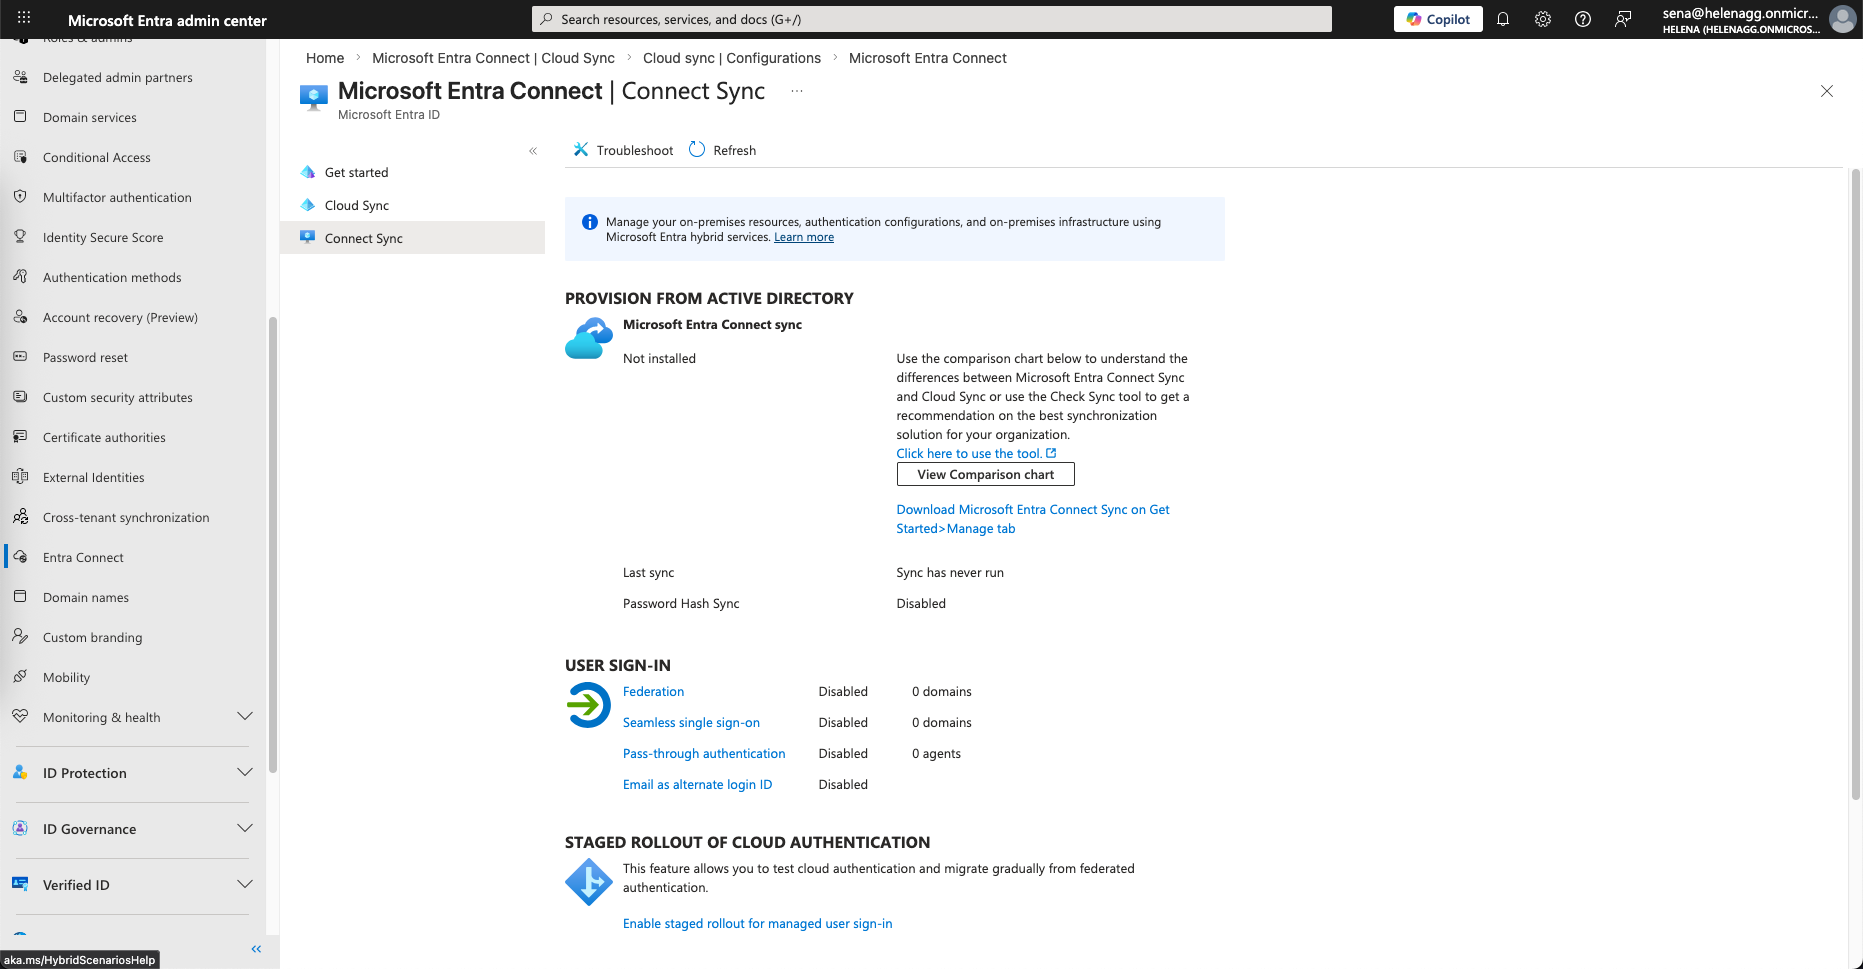
Task: Click the View Comparison chart button
Action: pos(985,474)
